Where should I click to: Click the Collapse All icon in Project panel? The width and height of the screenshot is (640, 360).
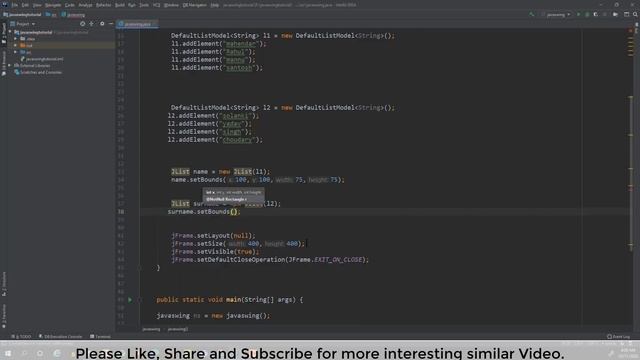click(91, 24)
